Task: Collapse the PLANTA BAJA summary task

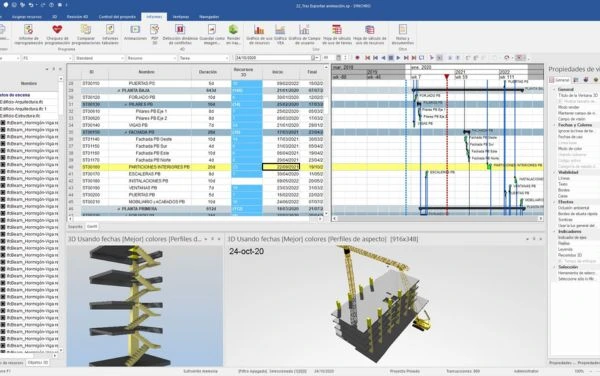Action: (119, 91)
